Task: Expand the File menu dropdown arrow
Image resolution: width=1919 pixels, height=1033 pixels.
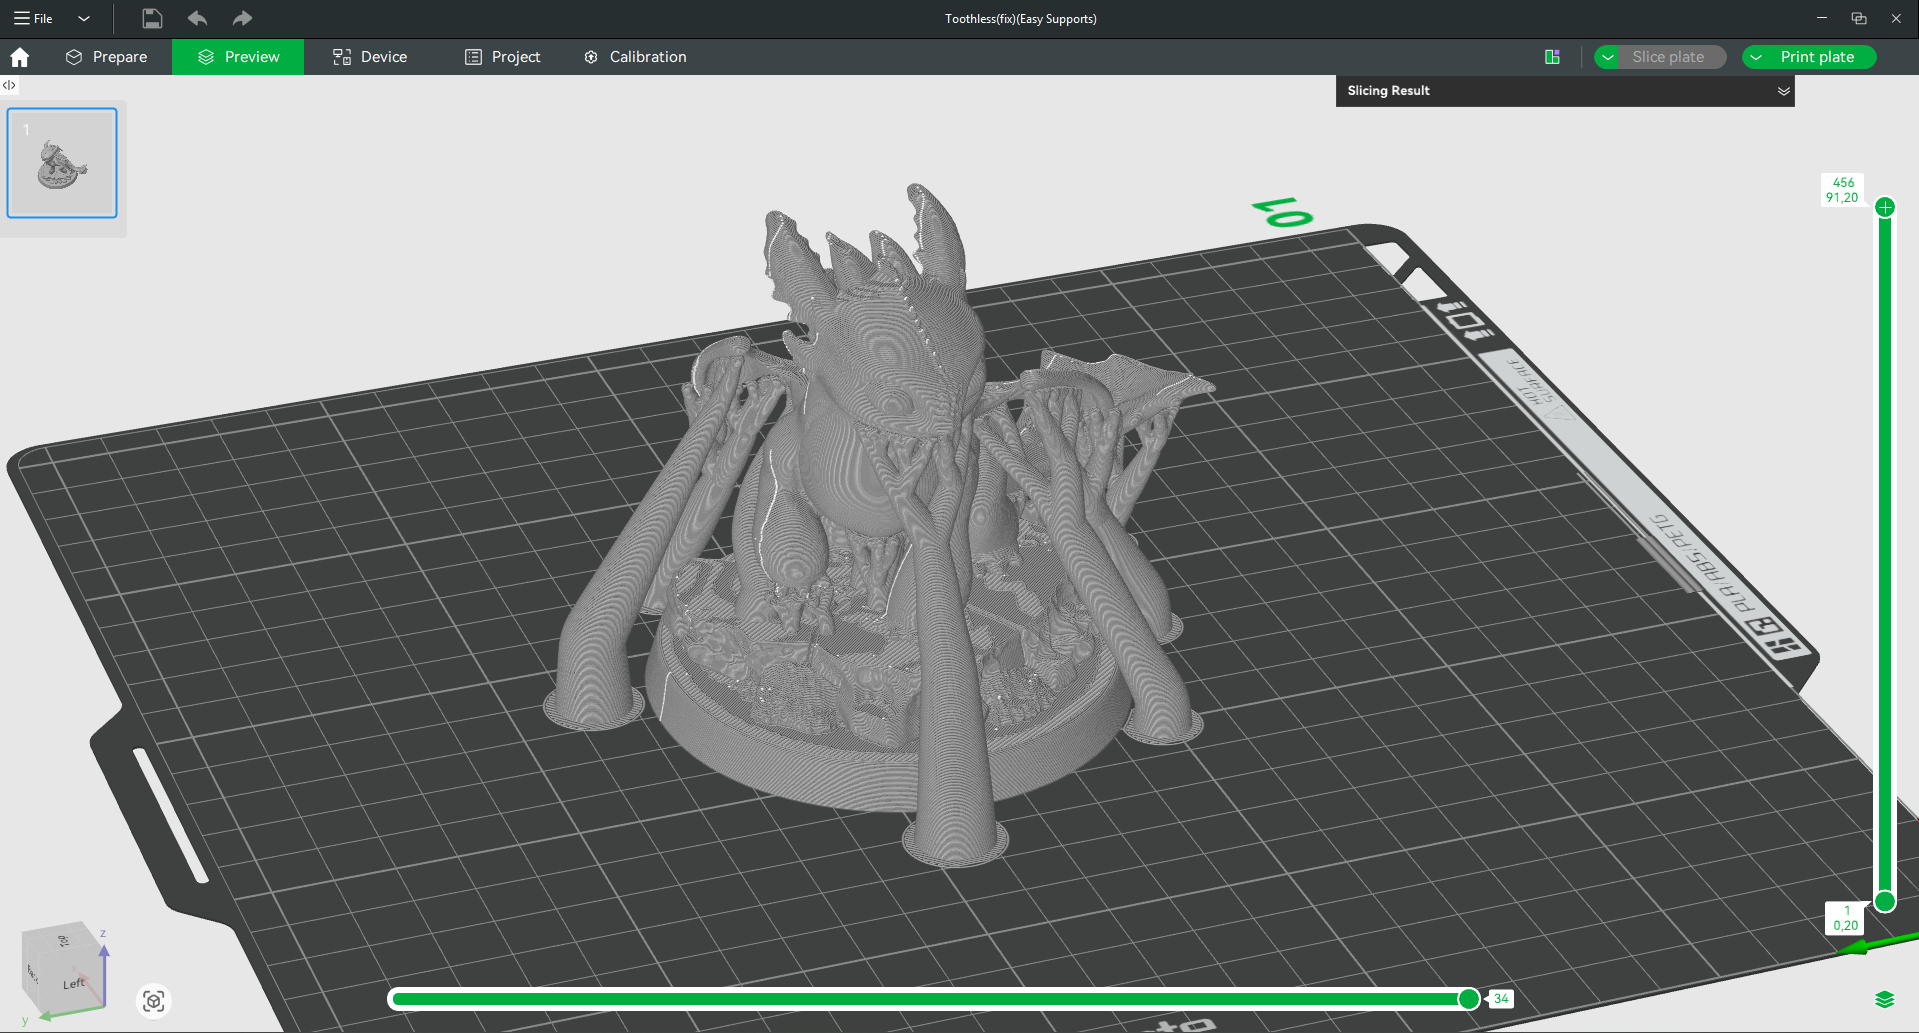Action: point(84,18)
